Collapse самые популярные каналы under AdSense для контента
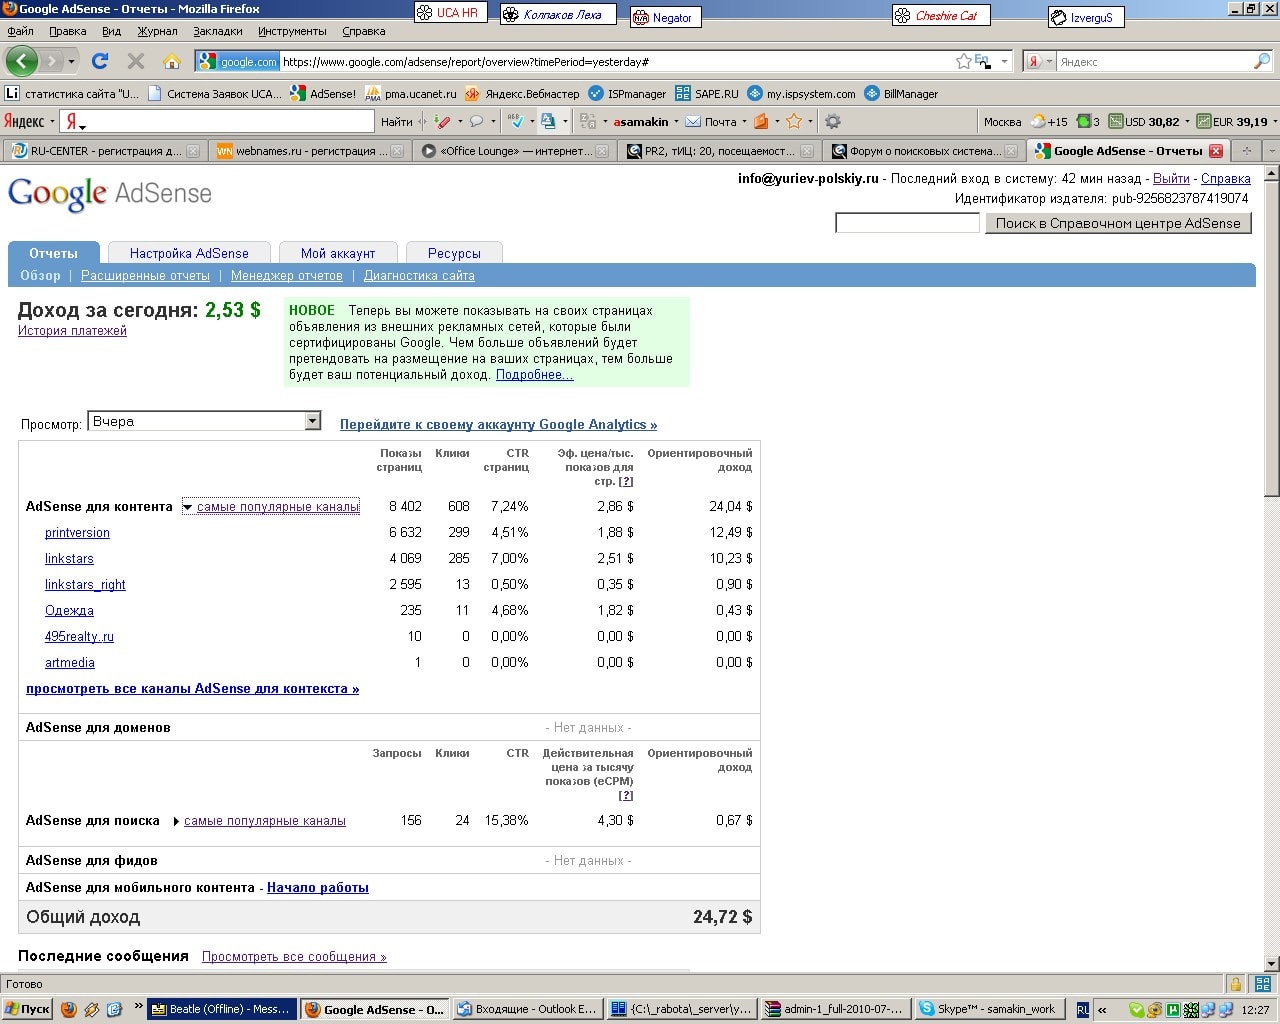This screenshot has height=1024, width=1280. click(187, 507)
